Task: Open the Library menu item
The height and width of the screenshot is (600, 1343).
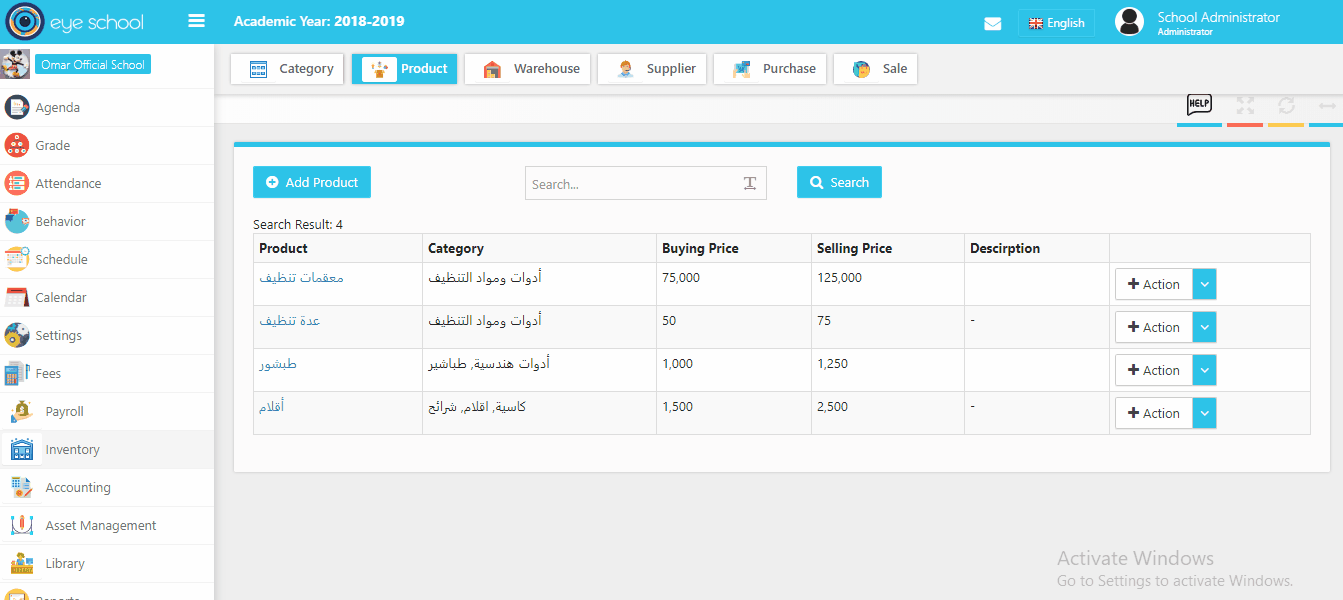Action: click(x=107, y=564)
